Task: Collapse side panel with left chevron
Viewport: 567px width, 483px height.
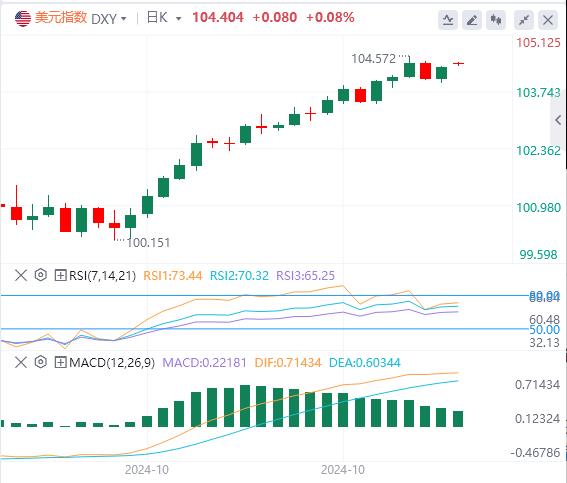Action: (558, 120)
